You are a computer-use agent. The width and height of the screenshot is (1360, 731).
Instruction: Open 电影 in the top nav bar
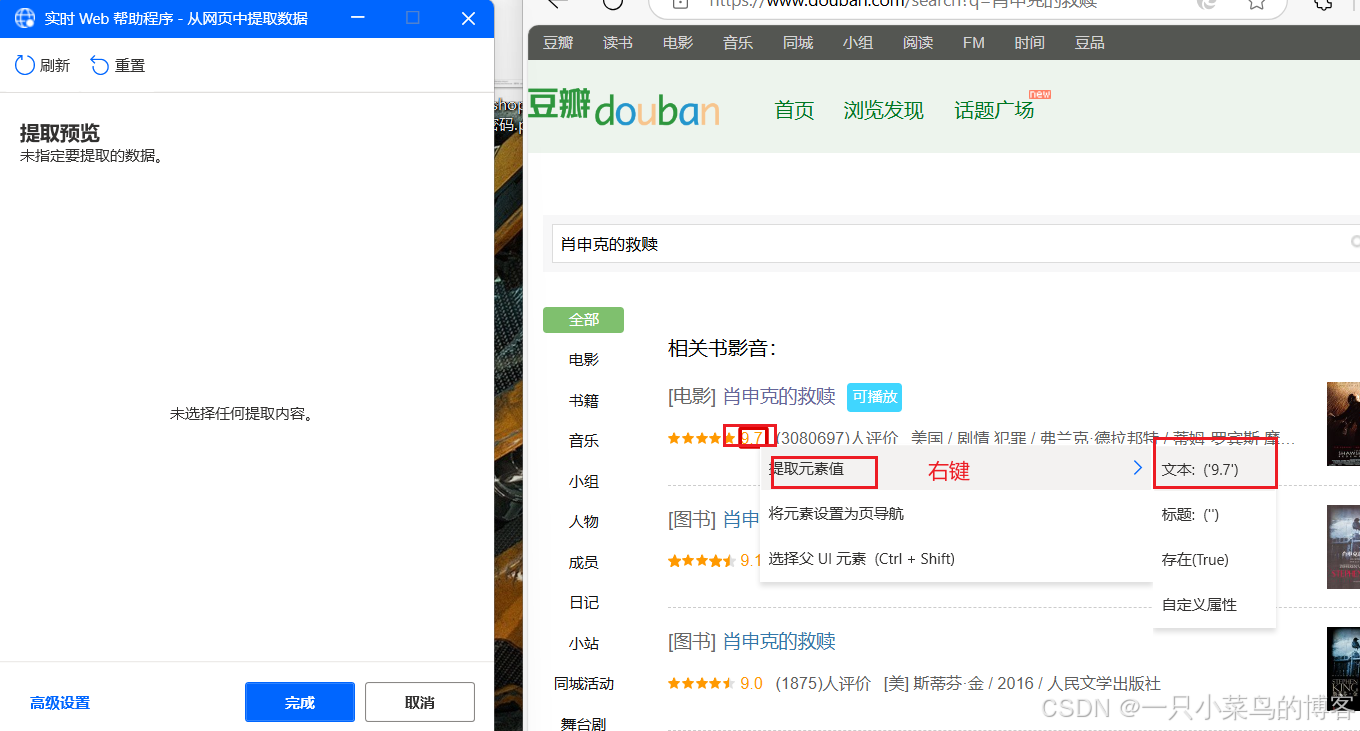(x=678, y=42)
